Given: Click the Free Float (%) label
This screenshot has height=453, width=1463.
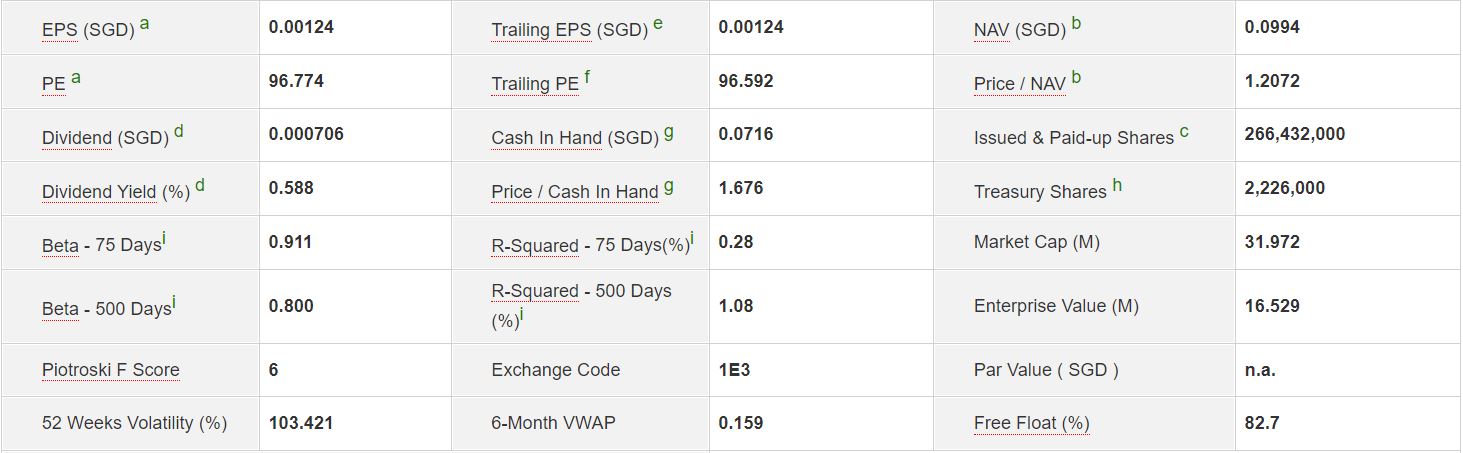Looking at the screenshot, I should click(1031, 423).
